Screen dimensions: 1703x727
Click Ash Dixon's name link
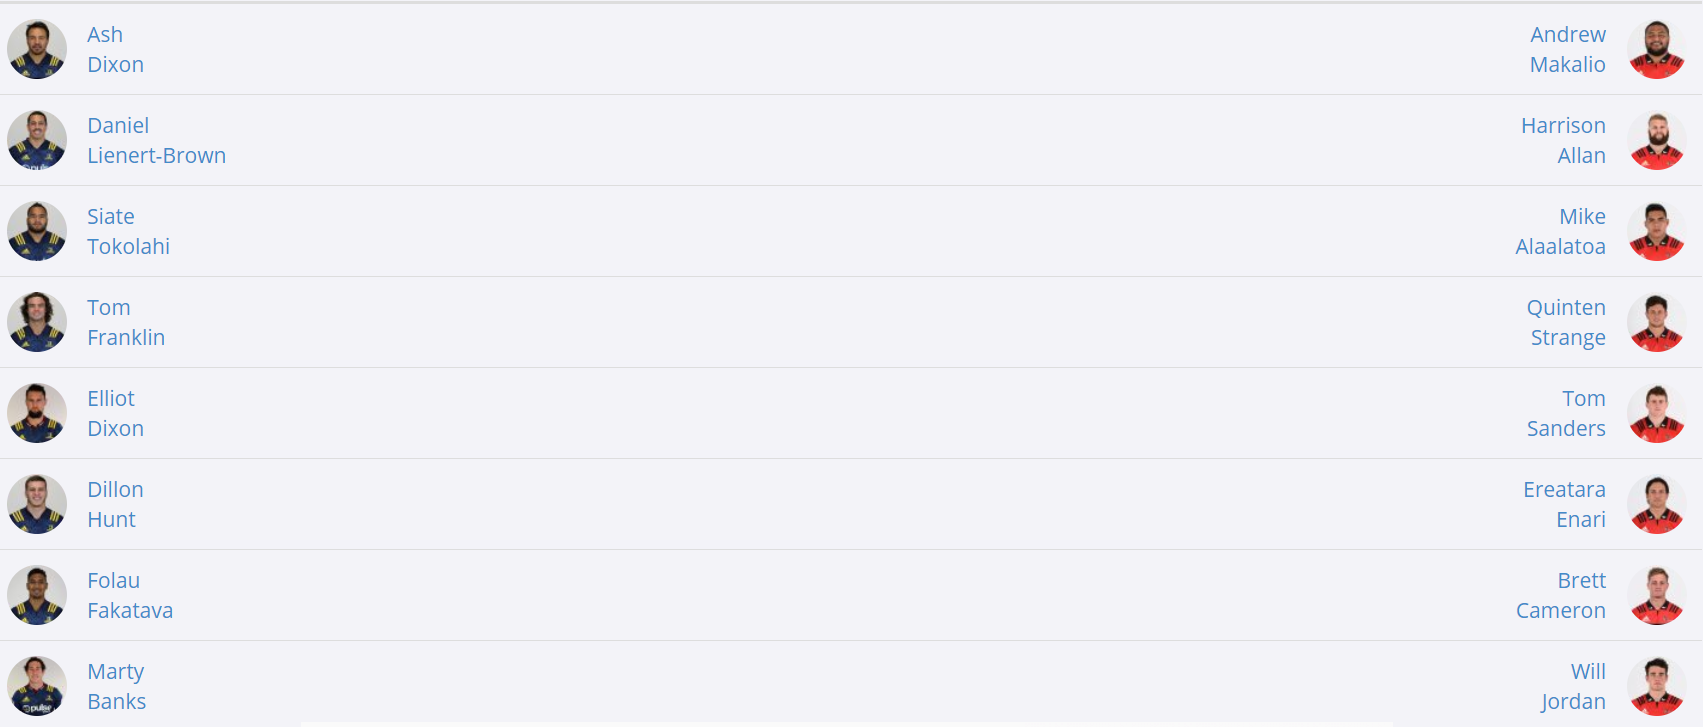click(115, 50)
